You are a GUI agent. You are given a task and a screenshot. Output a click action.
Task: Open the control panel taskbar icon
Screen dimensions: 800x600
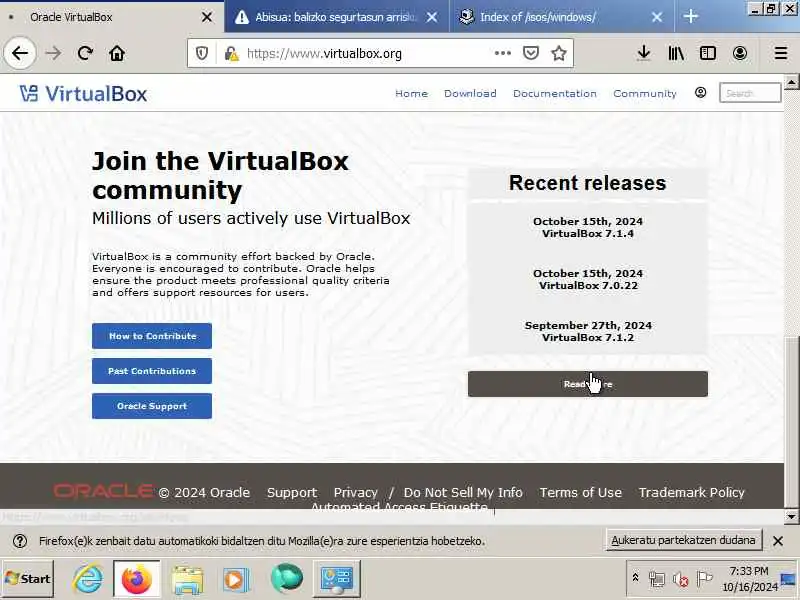336,579
